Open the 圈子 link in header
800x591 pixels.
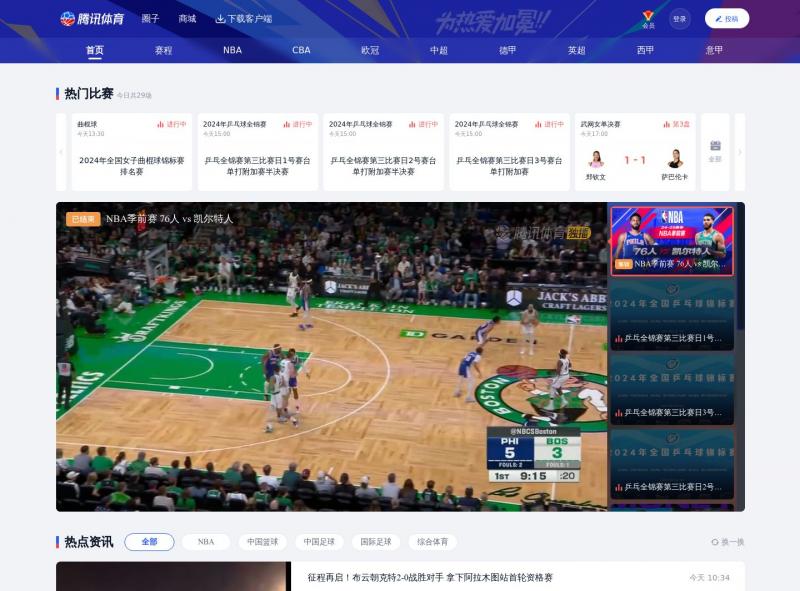pos(150,19)
